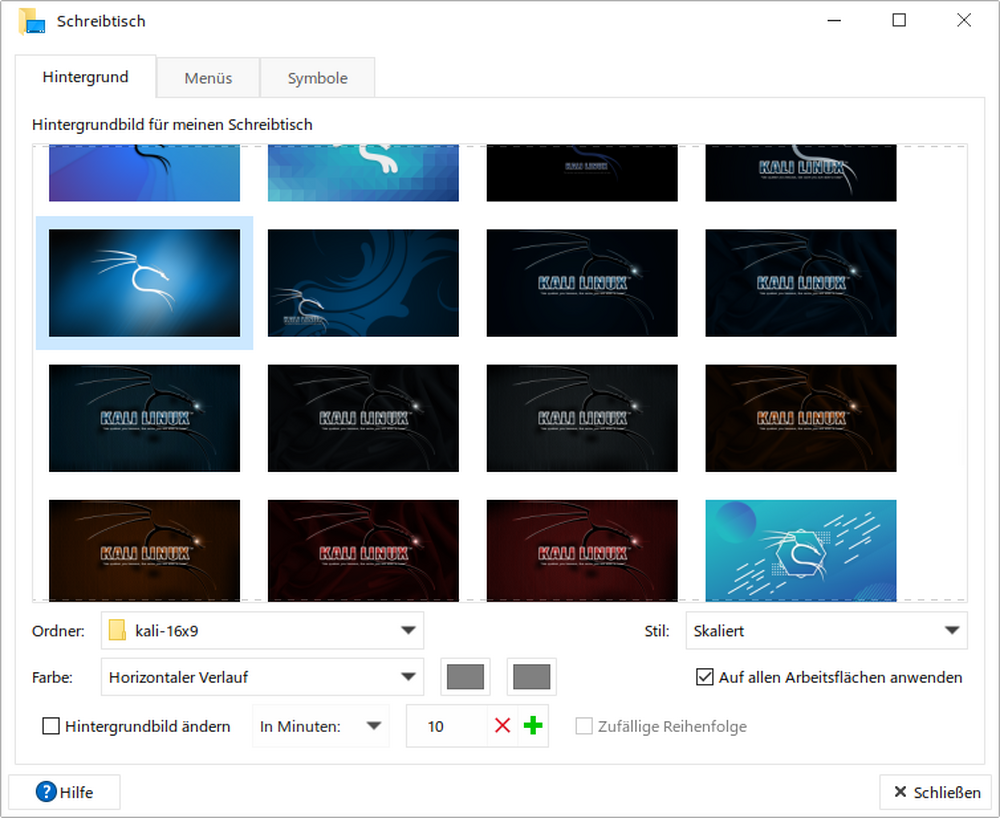Select the blue-tinted Kali Linux wallpaper starting third row
Screen dimensions: 1000x818
point(145,418)
